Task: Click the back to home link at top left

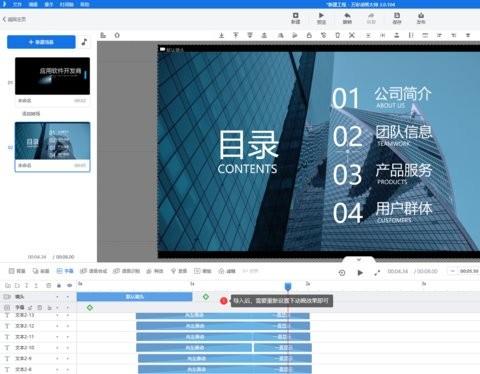Action: pos(14,19)
